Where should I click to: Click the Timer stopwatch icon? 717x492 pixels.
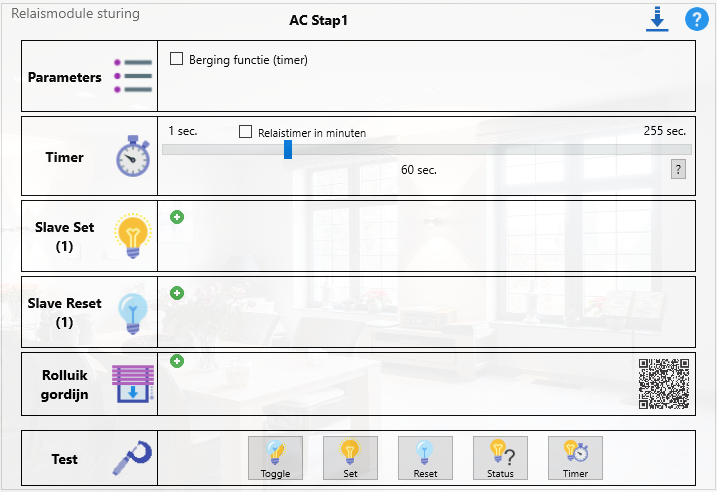133,156
